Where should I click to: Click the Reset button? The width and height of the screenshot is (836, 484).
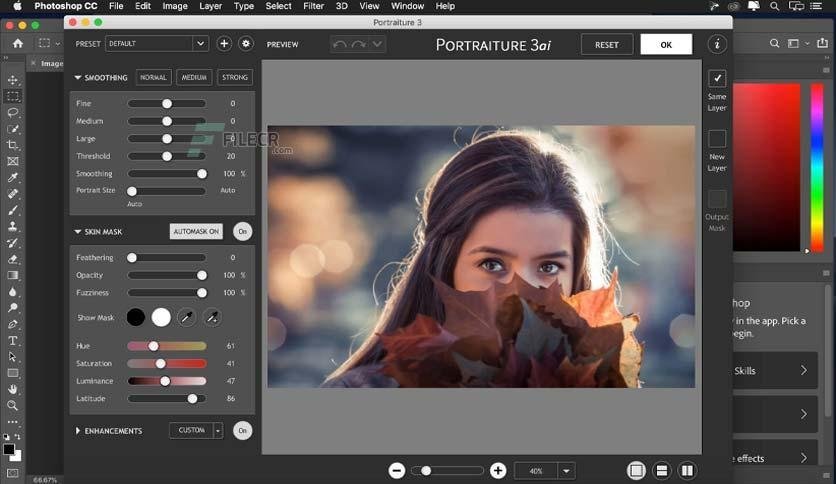607,45
